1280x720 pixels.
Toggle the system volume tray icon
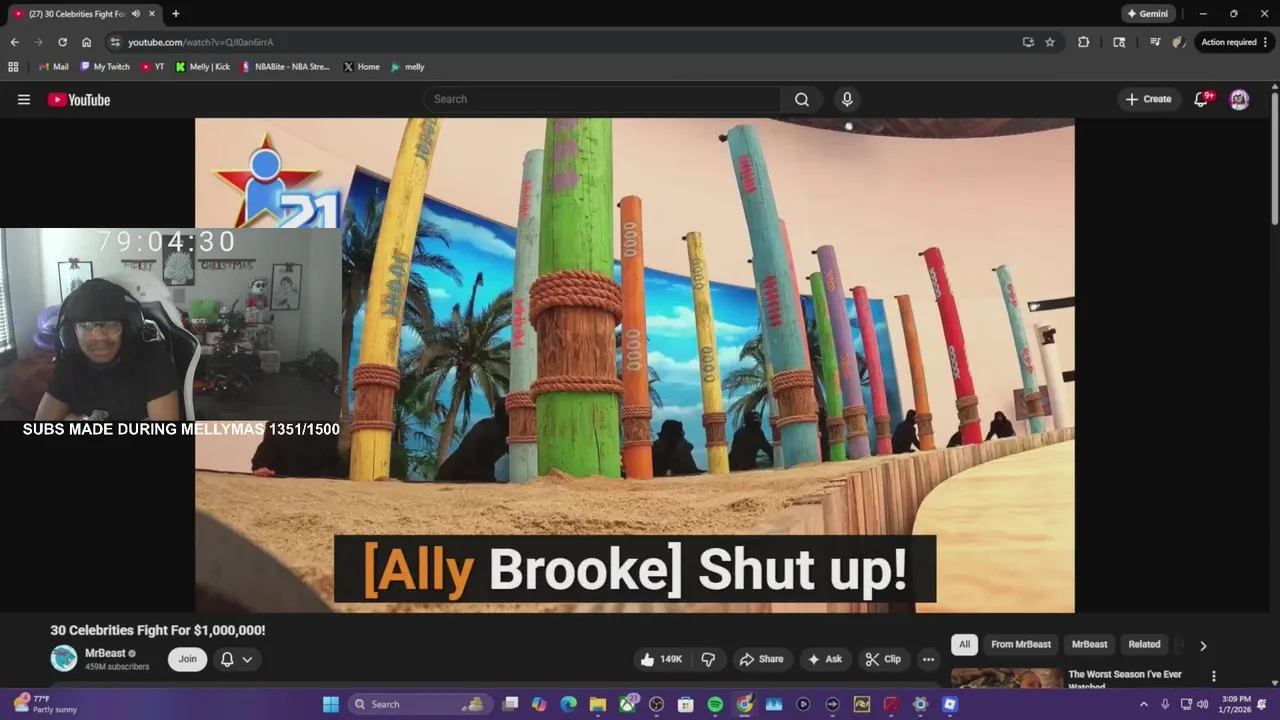tap(1205, 704)
